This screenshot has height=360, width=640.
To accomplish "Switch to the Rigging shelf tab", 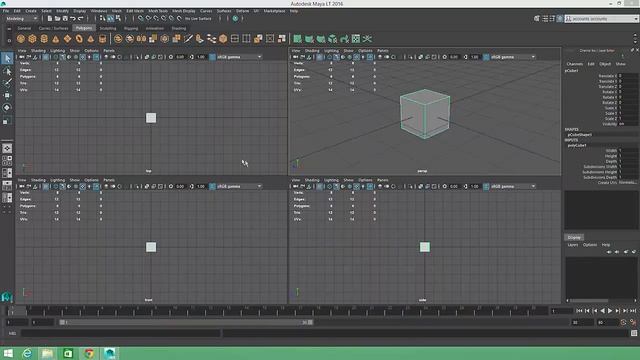I will pos(131,28).
